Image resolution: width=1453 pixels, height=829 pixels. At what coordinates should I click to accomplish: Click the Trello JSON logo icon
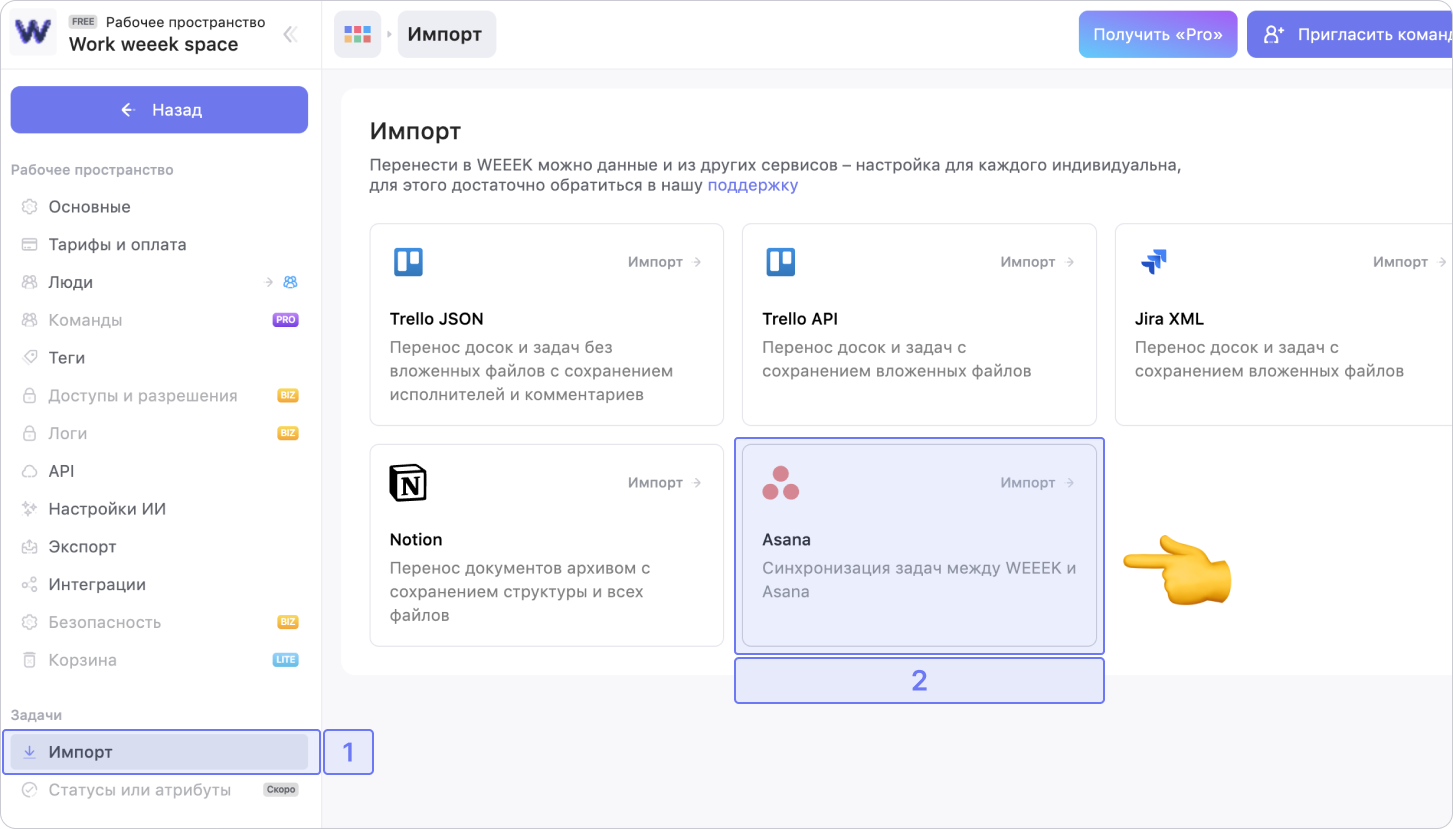click(408, 262)
